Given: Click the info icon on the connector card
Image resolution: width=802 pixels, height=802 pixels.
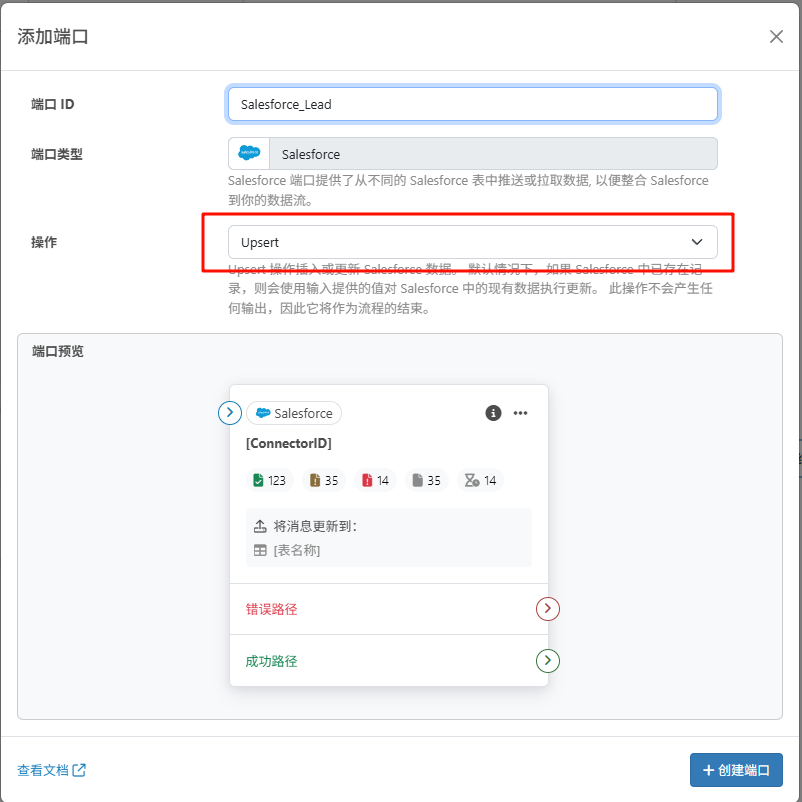Looking at the screenshot, I should pyautogui.click(x=493, y=413).
